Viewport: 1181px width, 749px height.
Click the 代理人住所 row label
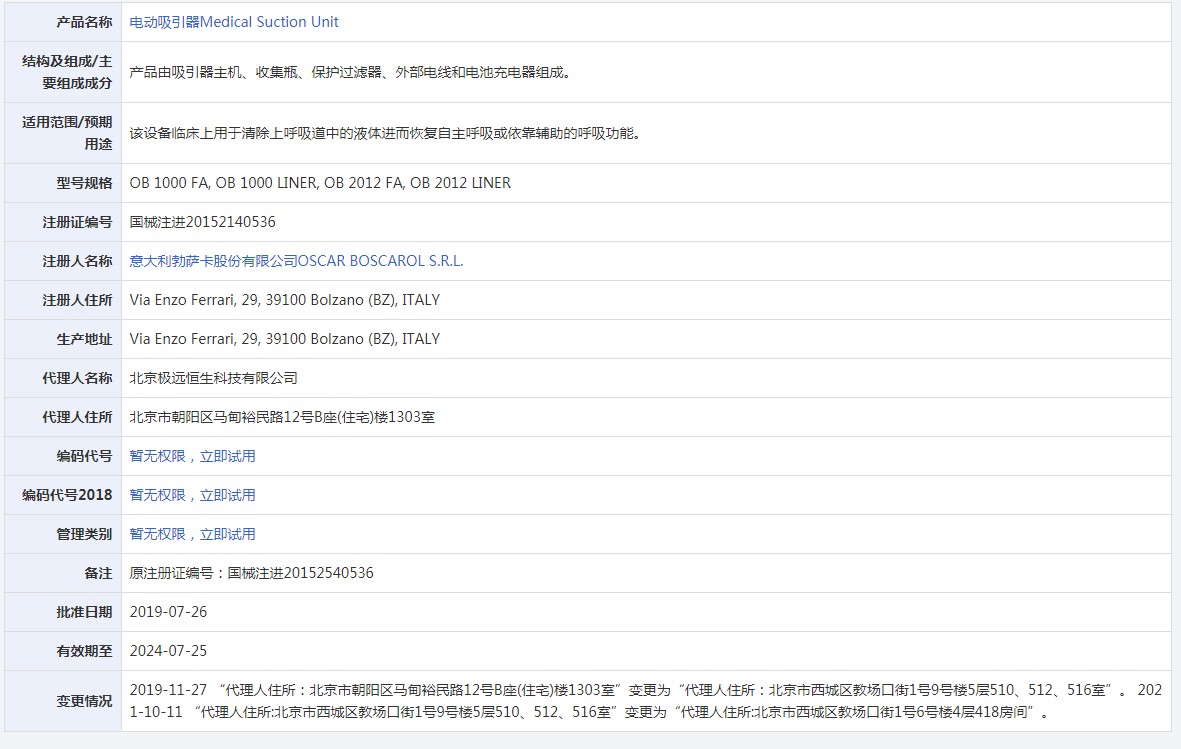[x=78, y=417]
